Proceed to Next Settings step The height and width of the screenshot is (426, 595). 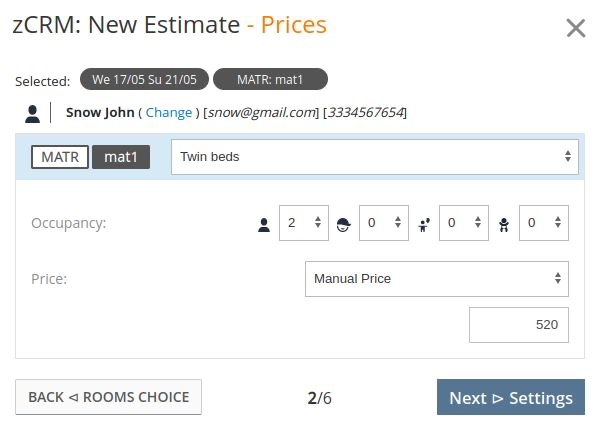[511, 397]
